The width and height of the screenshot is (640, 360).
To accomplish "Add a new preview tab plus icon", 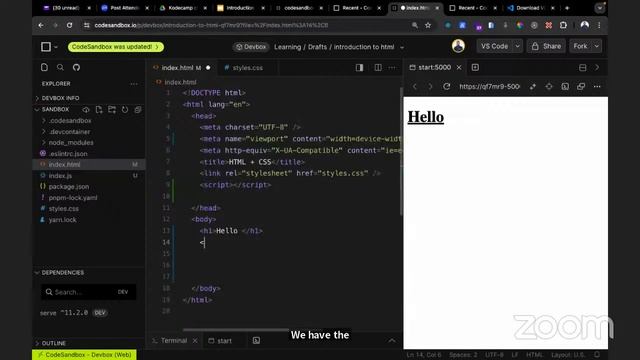I will (475, 67).
